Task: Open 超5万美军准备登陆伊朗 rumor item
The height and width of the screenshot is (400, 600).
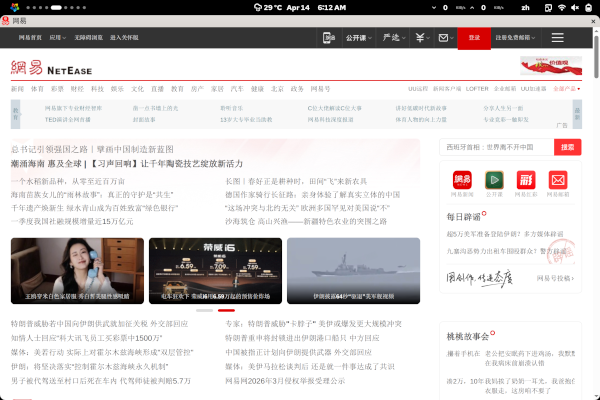Action: 505,234
